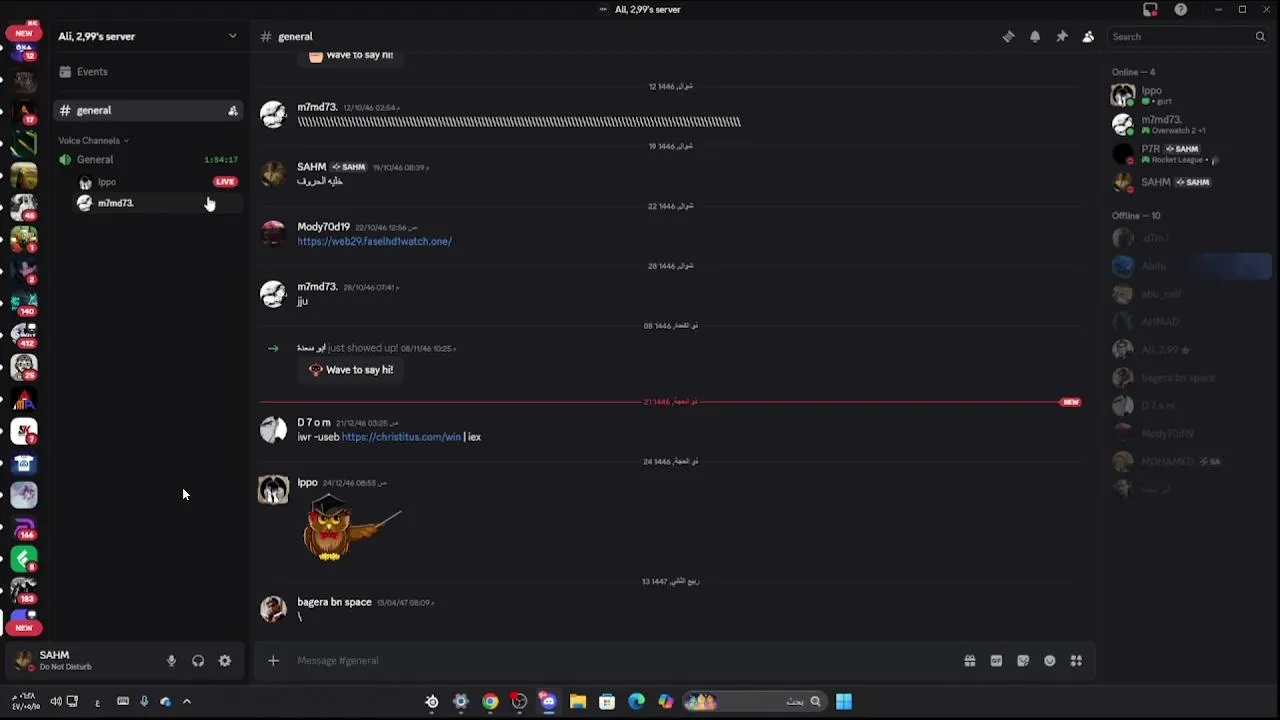Open the web29.faselhd1watch.one link

click(x=374, y=242)
